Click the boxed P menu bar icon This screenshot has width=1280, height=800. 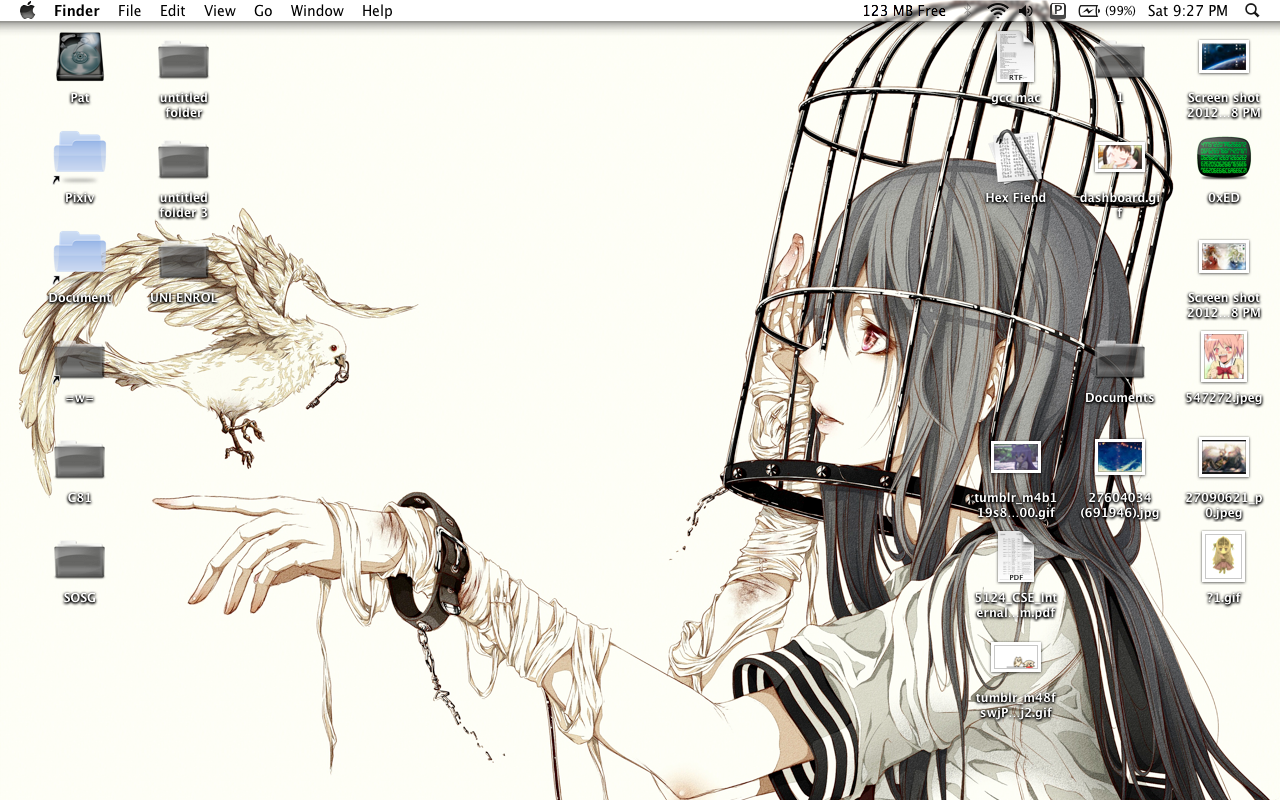(x=1058, y=11)
